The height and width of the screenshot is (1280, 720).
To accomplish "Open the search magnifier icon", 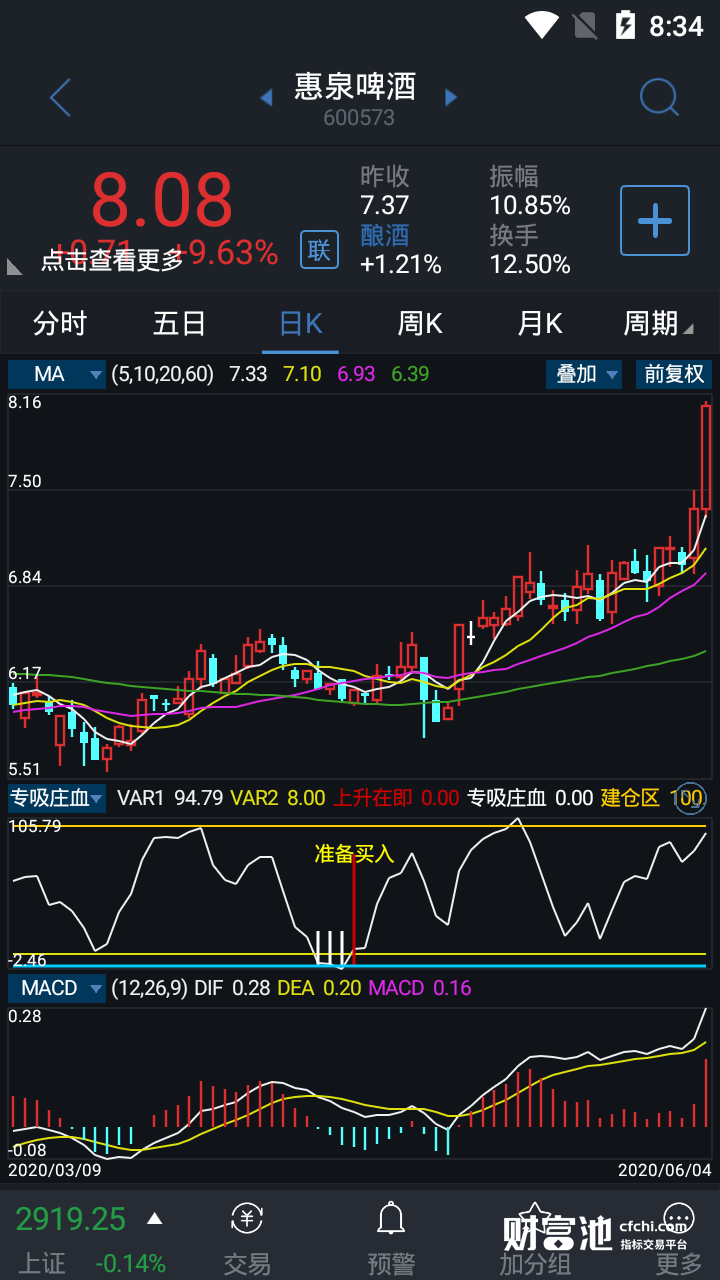I will 659,98.
